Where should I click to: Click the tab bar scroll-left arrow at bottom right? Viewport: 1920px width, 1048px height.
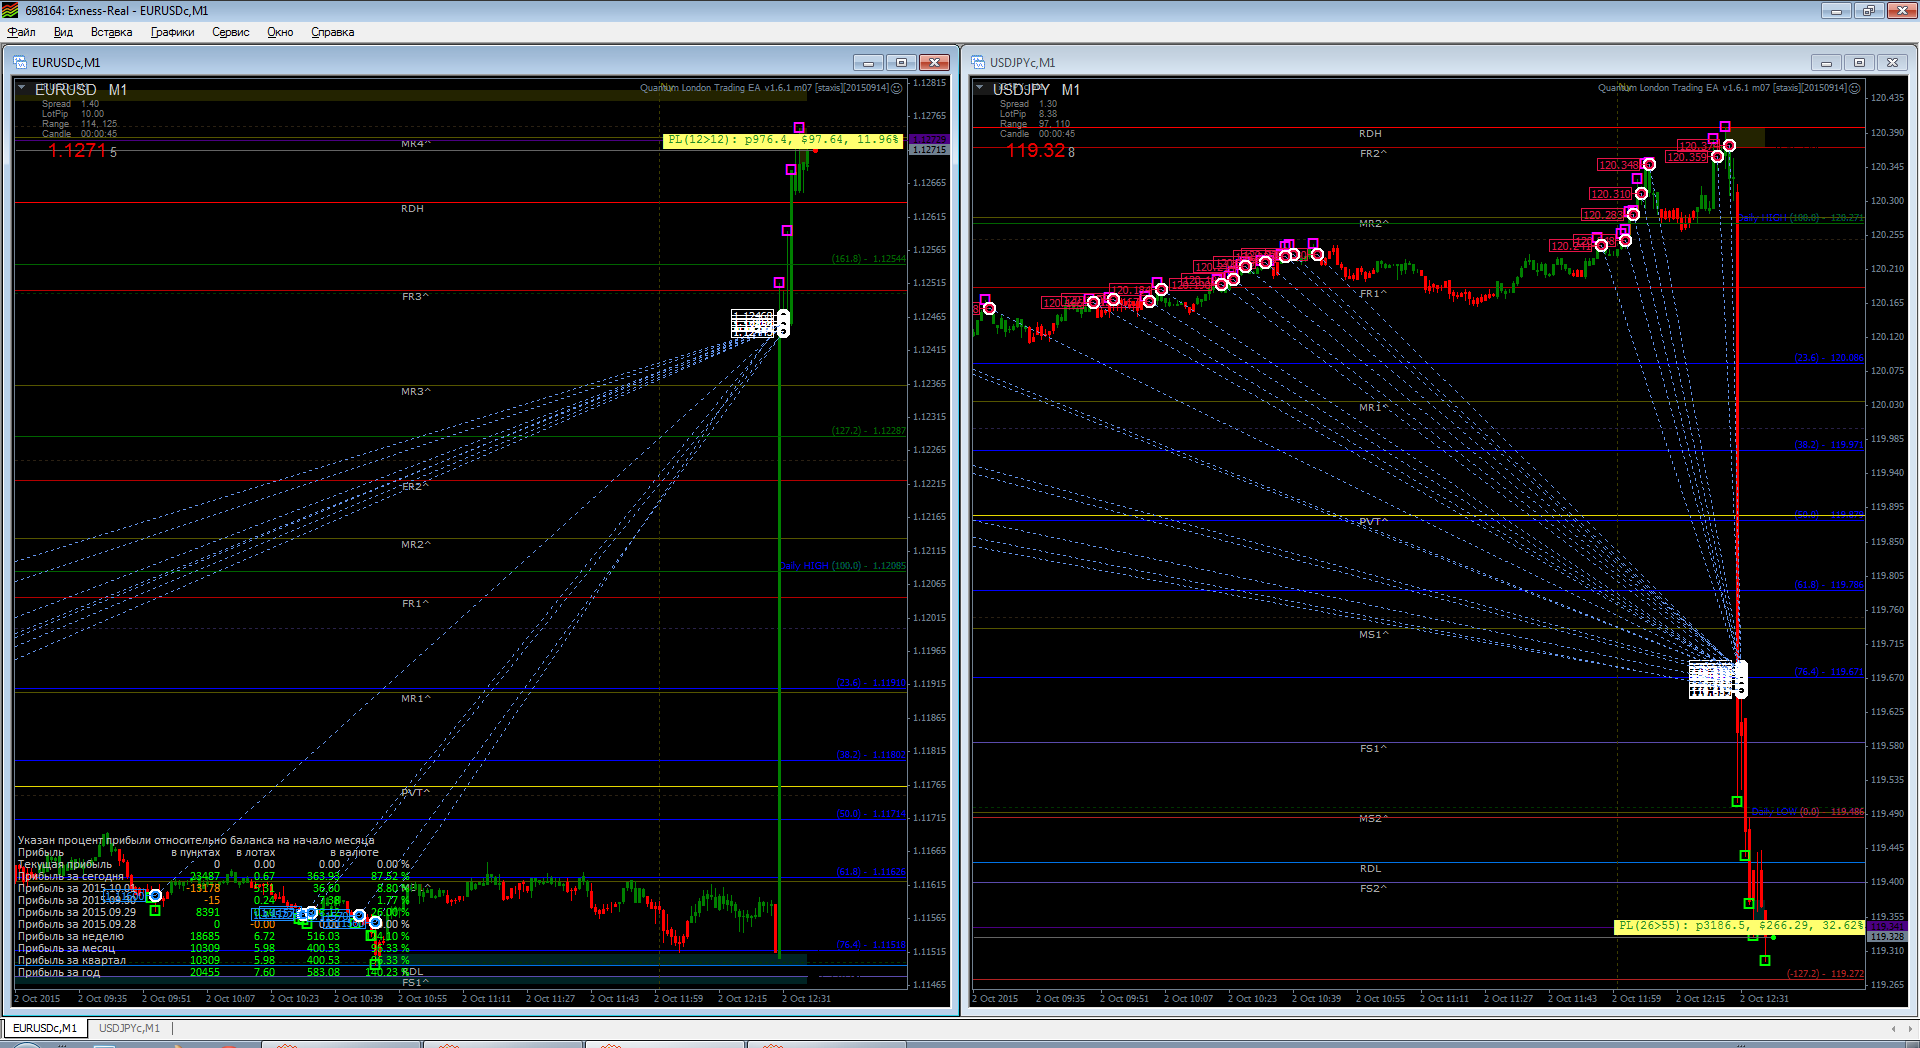point(1893,1028)
